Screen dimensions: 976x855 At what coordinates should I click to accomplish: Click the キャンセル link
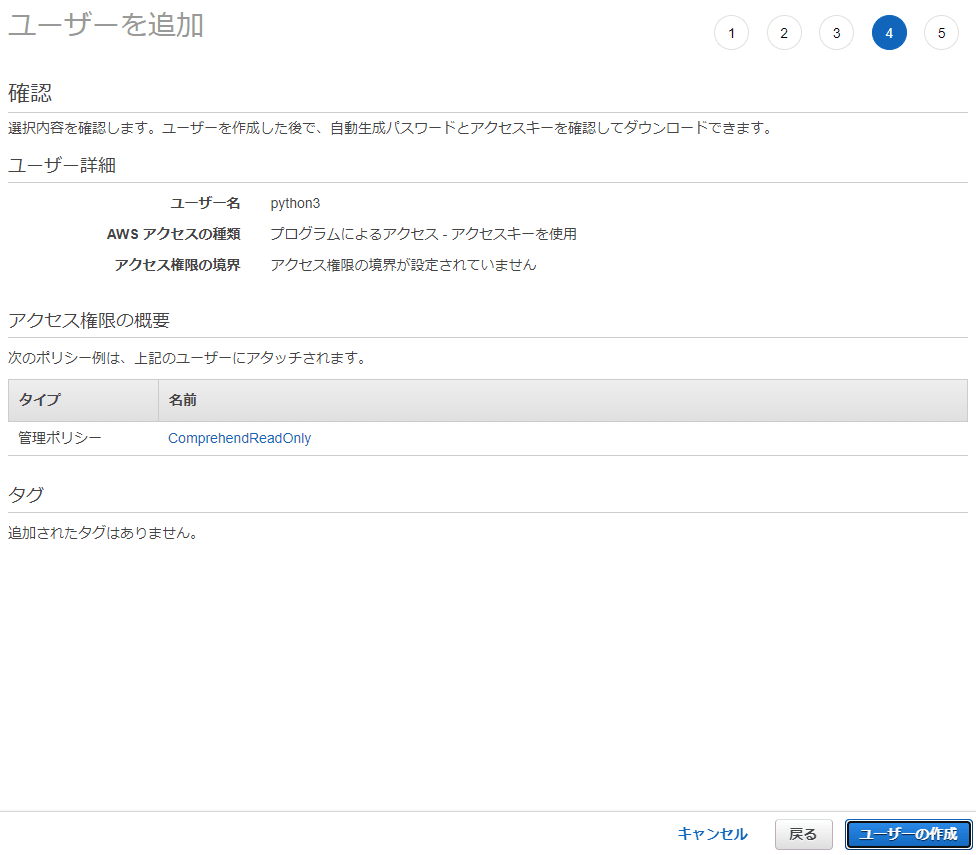pyautogui.click(x=712, y=834)
